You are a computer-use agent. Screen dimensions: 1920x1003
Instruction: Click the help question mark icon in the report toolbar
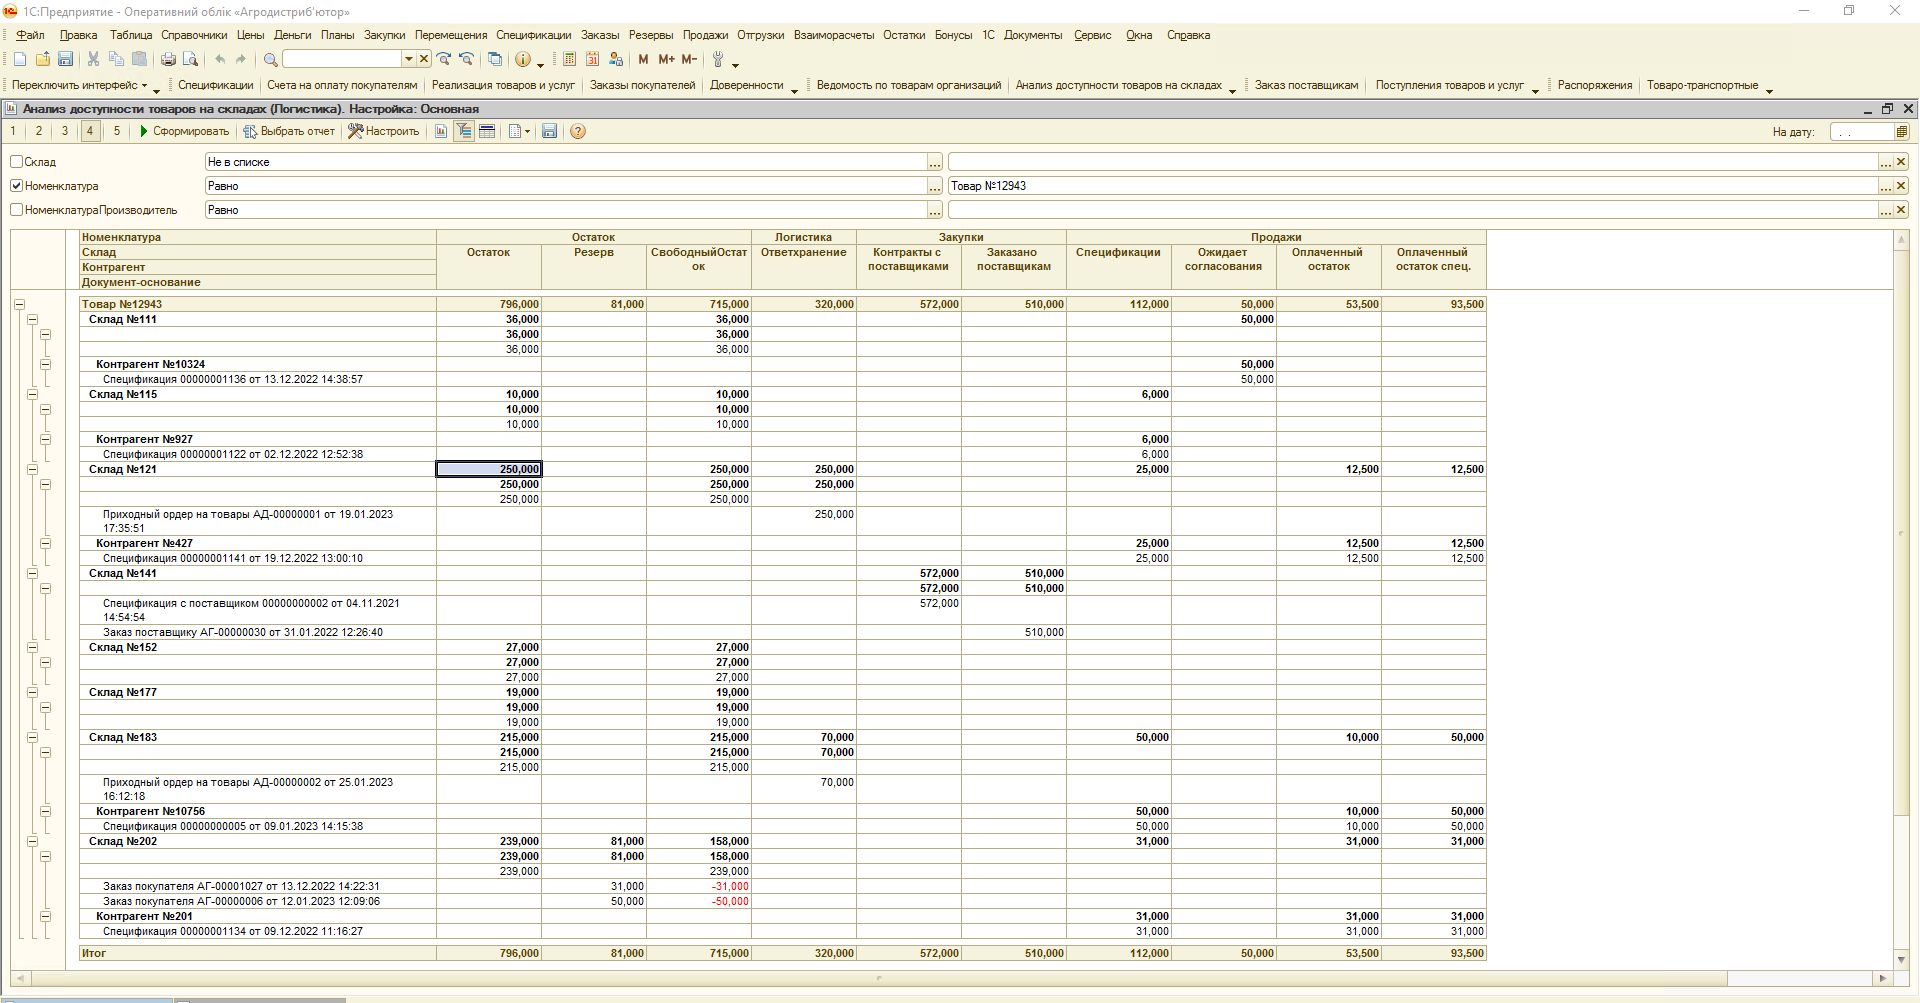(578, 132)
